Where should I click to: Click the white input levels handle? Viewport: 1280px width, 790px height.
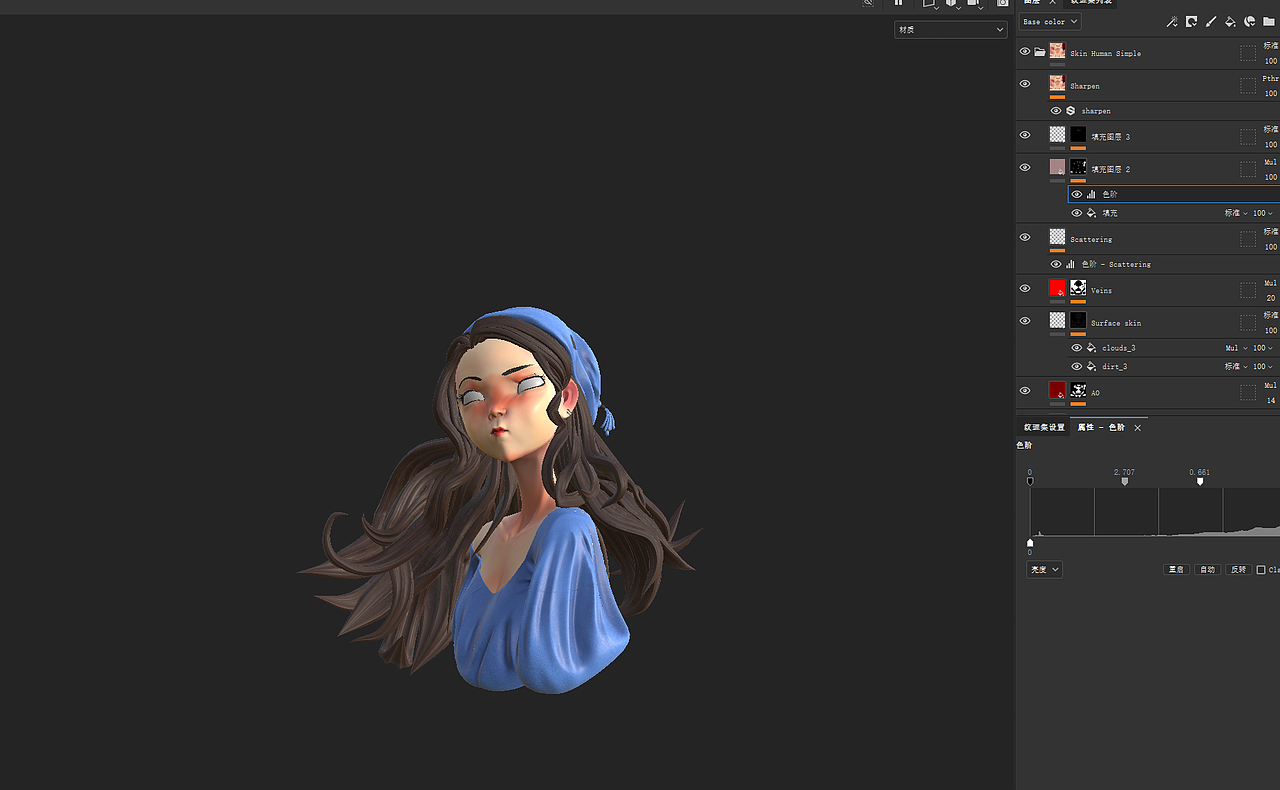1200,481
